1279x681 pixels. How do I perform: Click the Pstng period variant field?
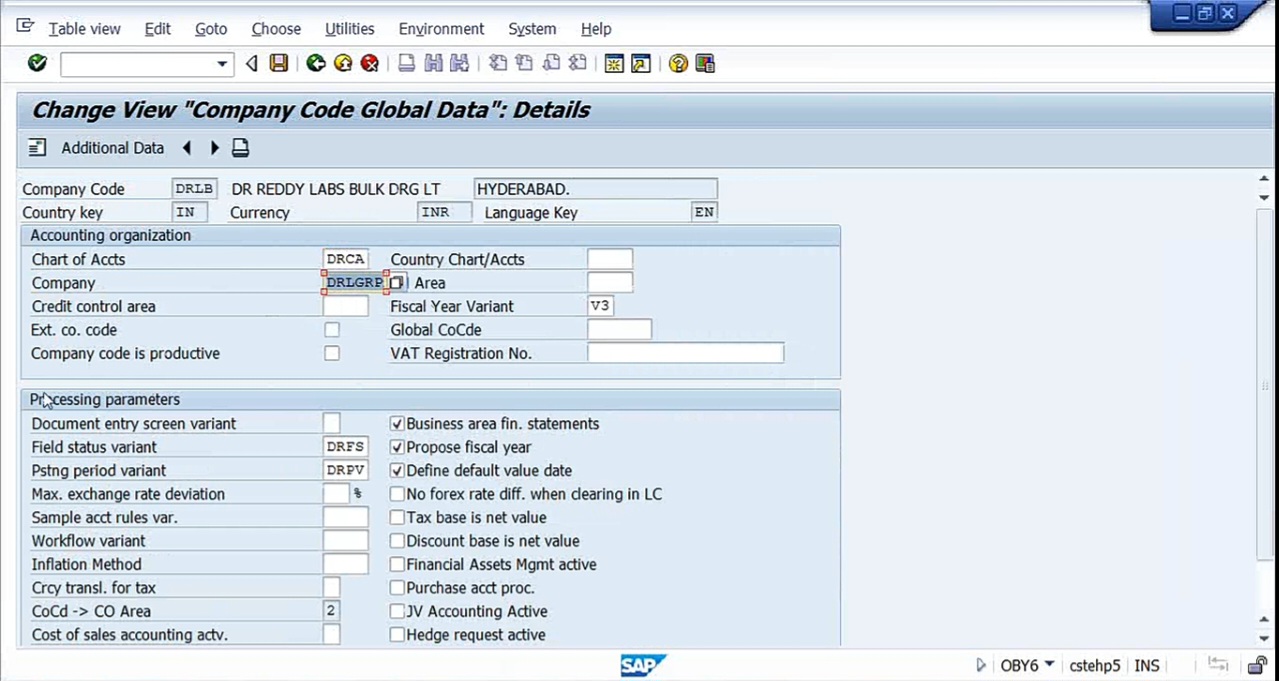(346, 471)
